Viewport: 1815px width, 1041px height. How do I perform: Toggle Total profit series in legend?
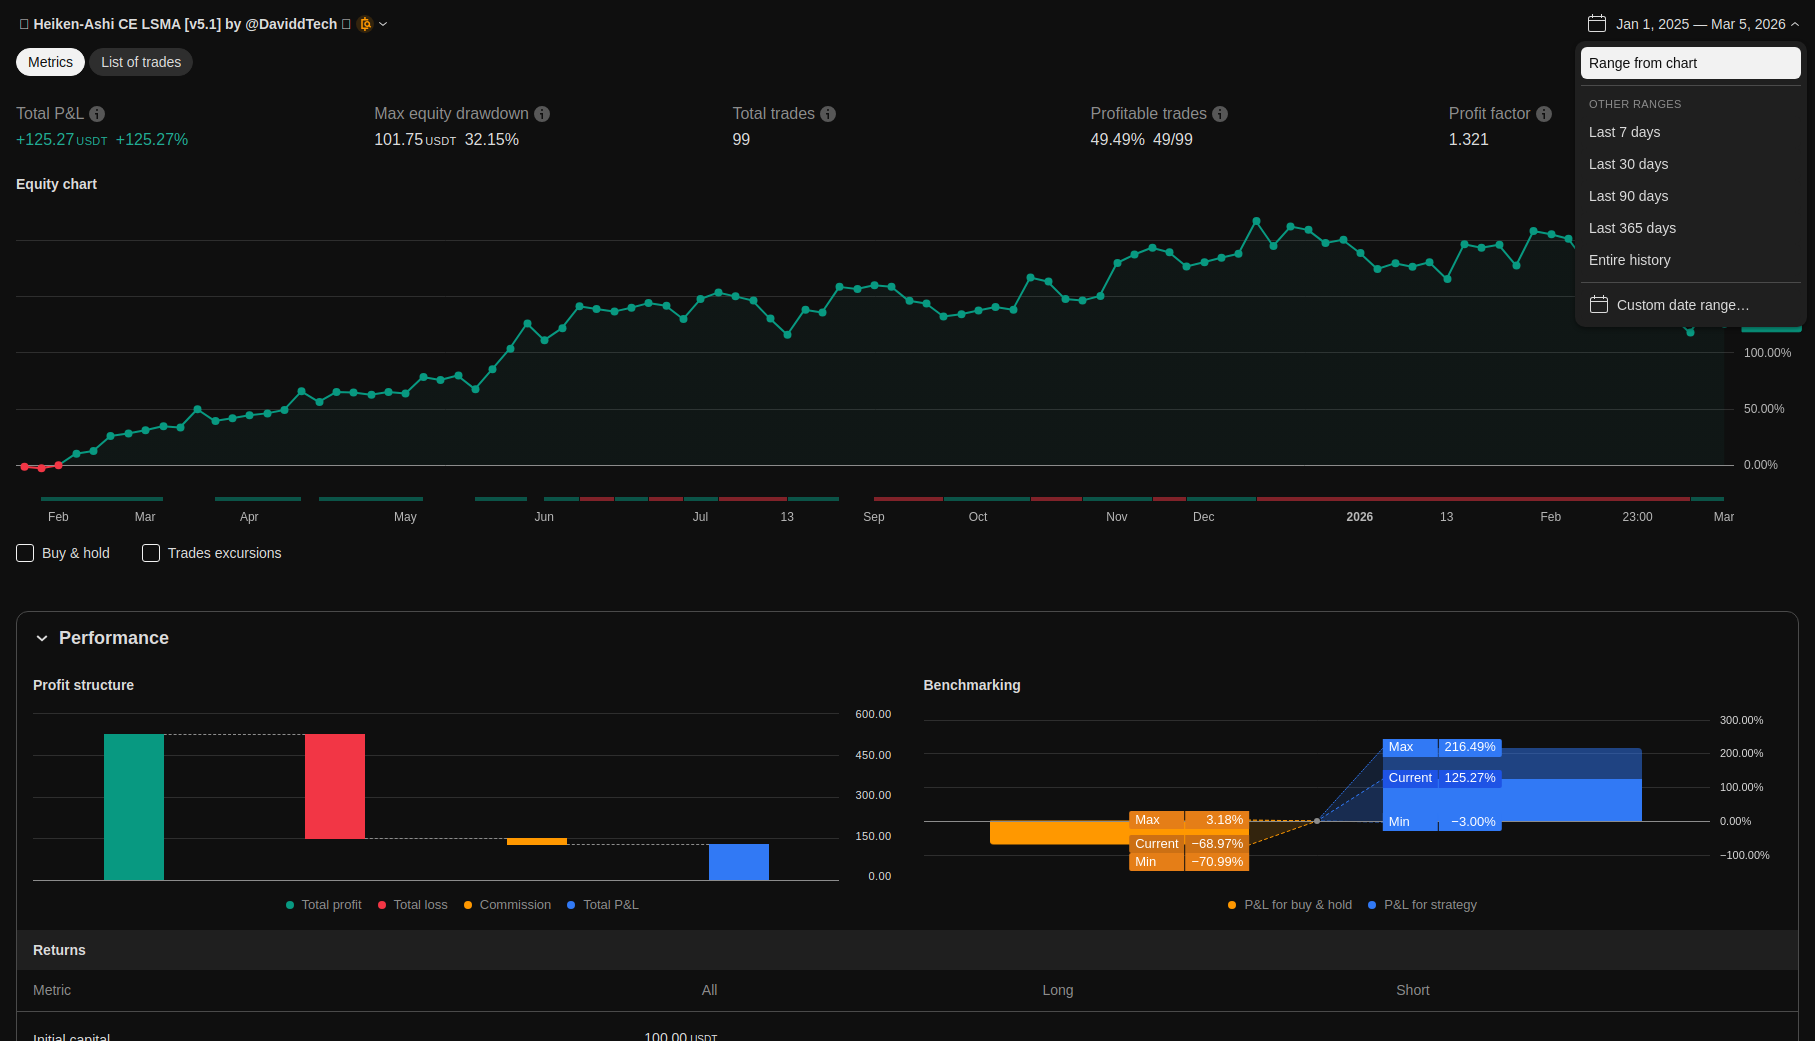[x=324, y=905]
